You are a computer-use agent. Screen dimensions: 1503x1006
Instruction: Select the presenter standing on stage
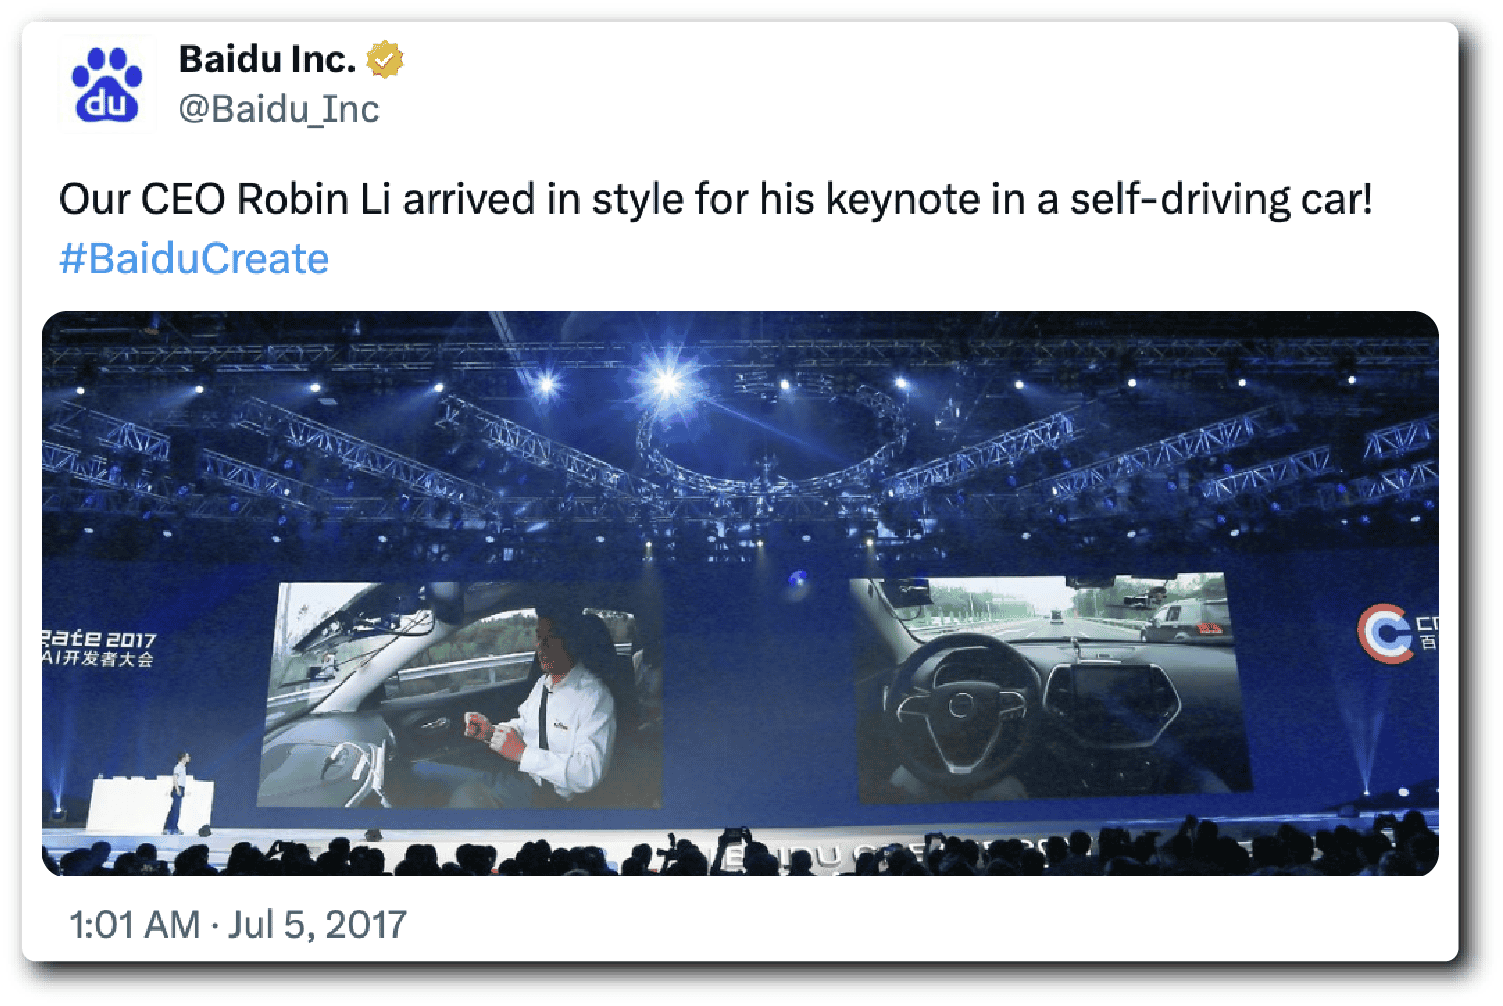pos(180,790)
